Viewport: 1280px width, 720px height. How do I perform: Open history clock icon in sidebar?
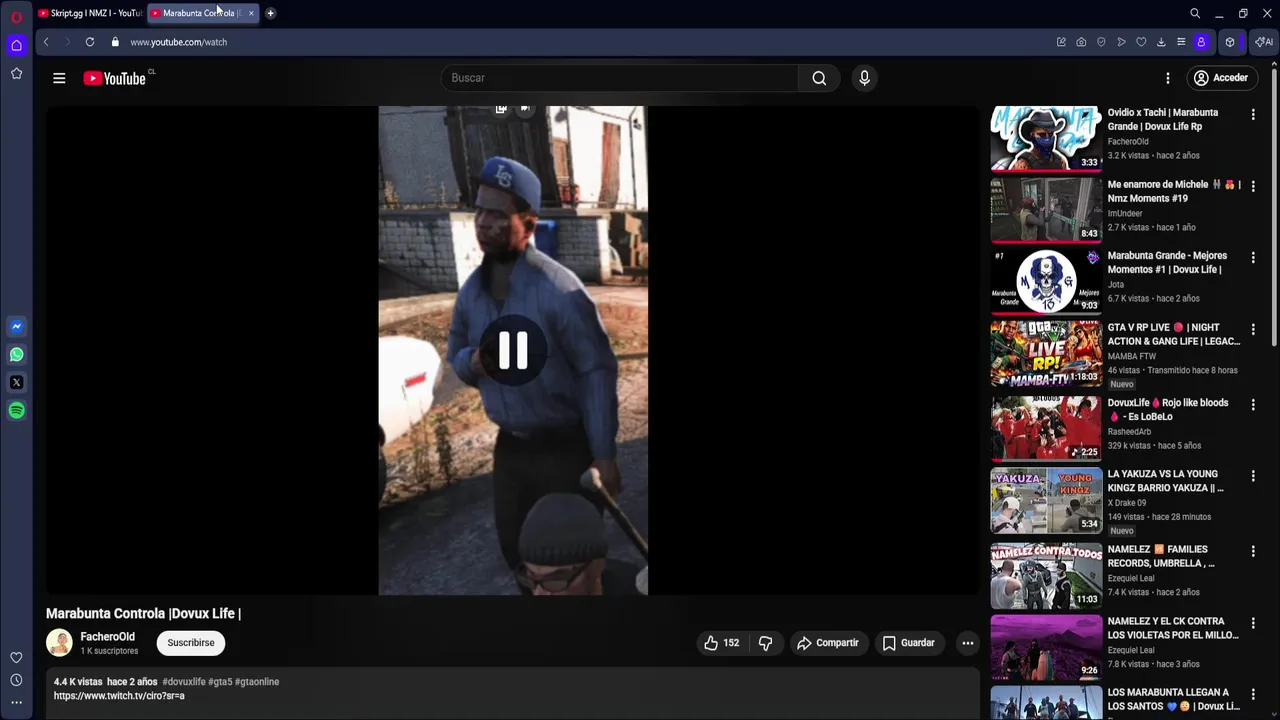tap(16, 680)
